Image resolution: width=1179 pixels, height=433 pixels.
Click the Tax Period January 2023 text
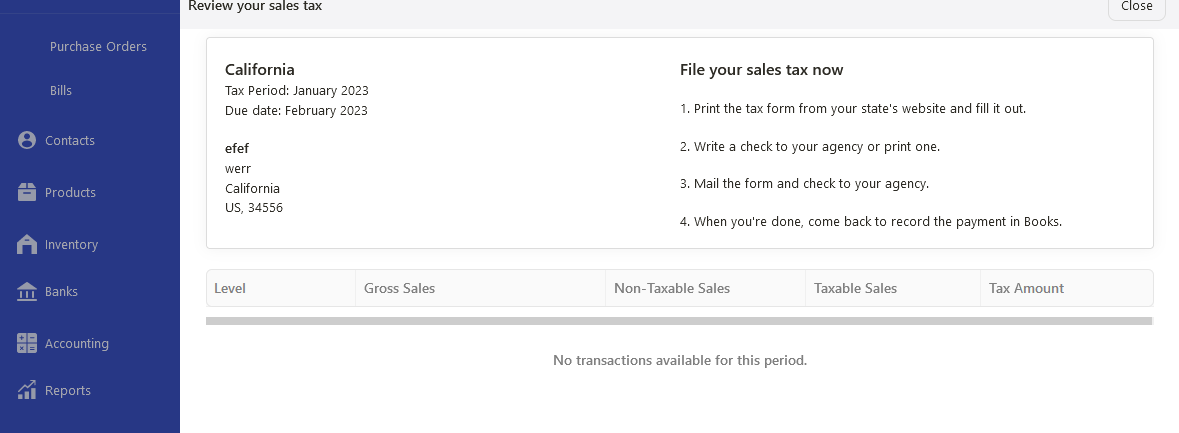point(296,91)
